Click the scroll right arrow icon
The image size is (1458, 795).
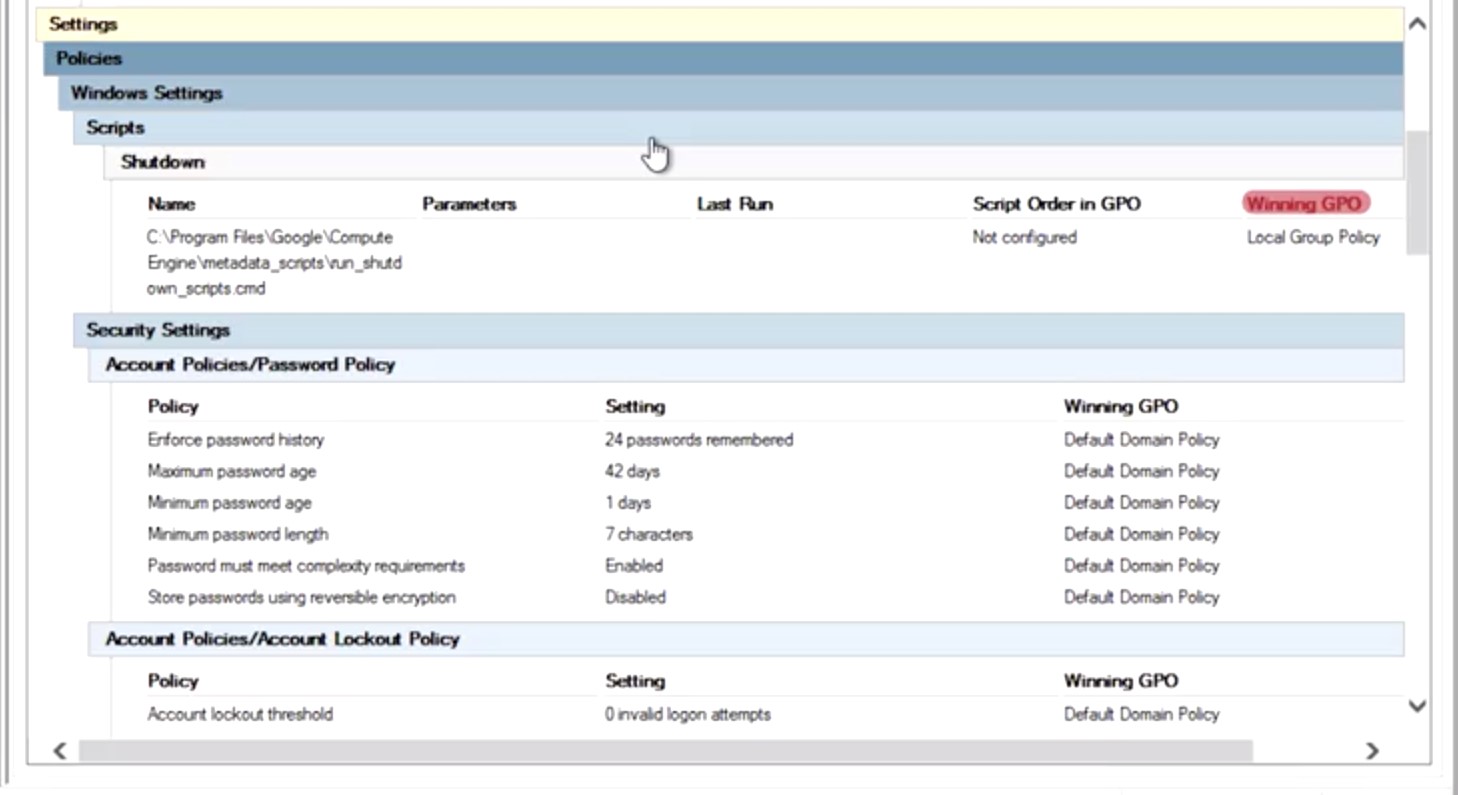click(1372, 751)
